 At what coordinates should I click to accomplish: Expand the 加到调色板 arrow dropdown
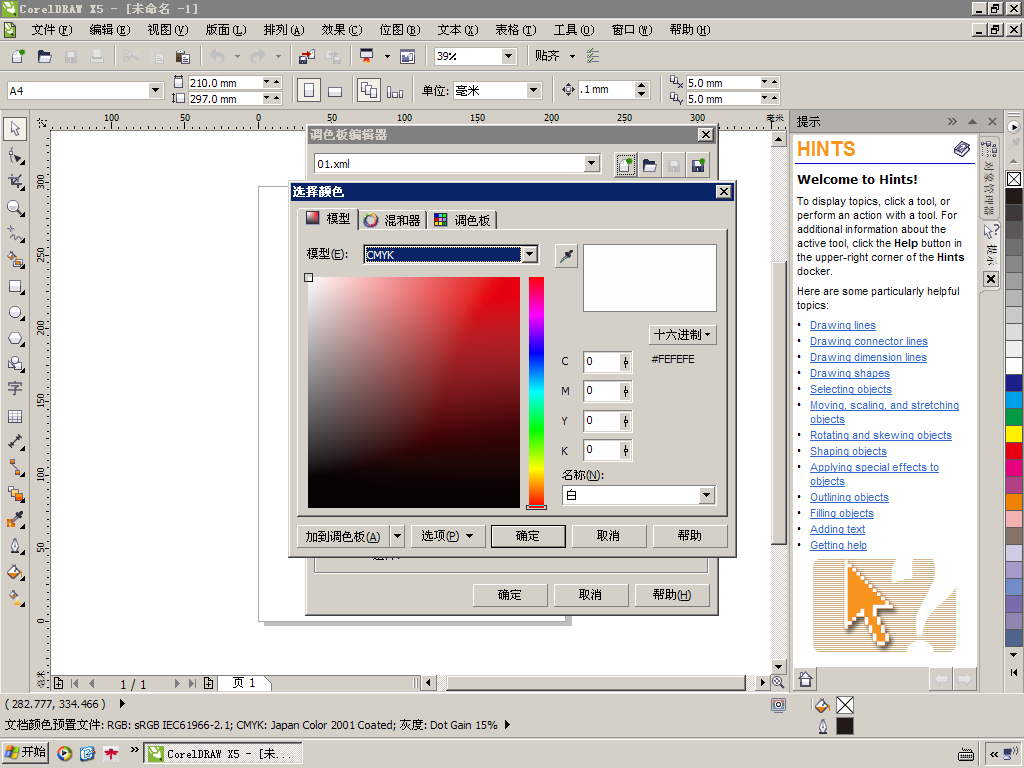397,536
